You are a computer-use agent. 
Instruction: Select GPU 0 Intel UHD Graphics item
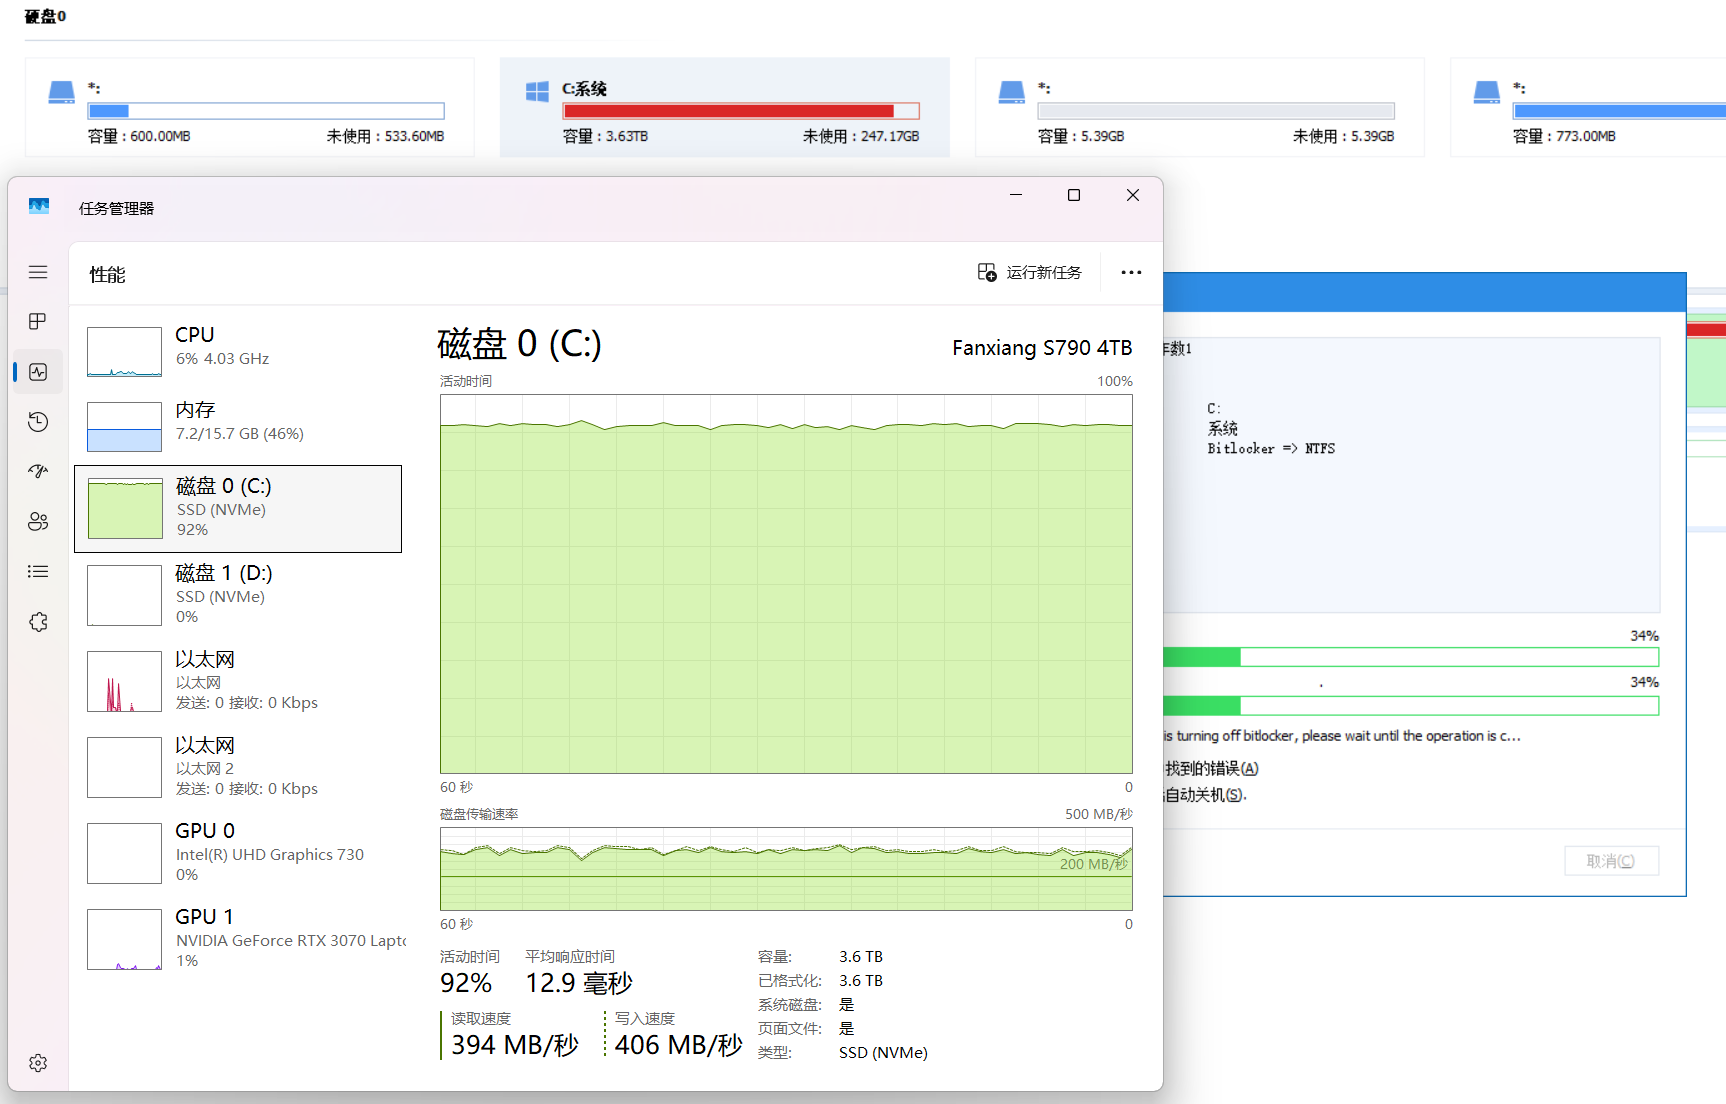coord(238,853)
